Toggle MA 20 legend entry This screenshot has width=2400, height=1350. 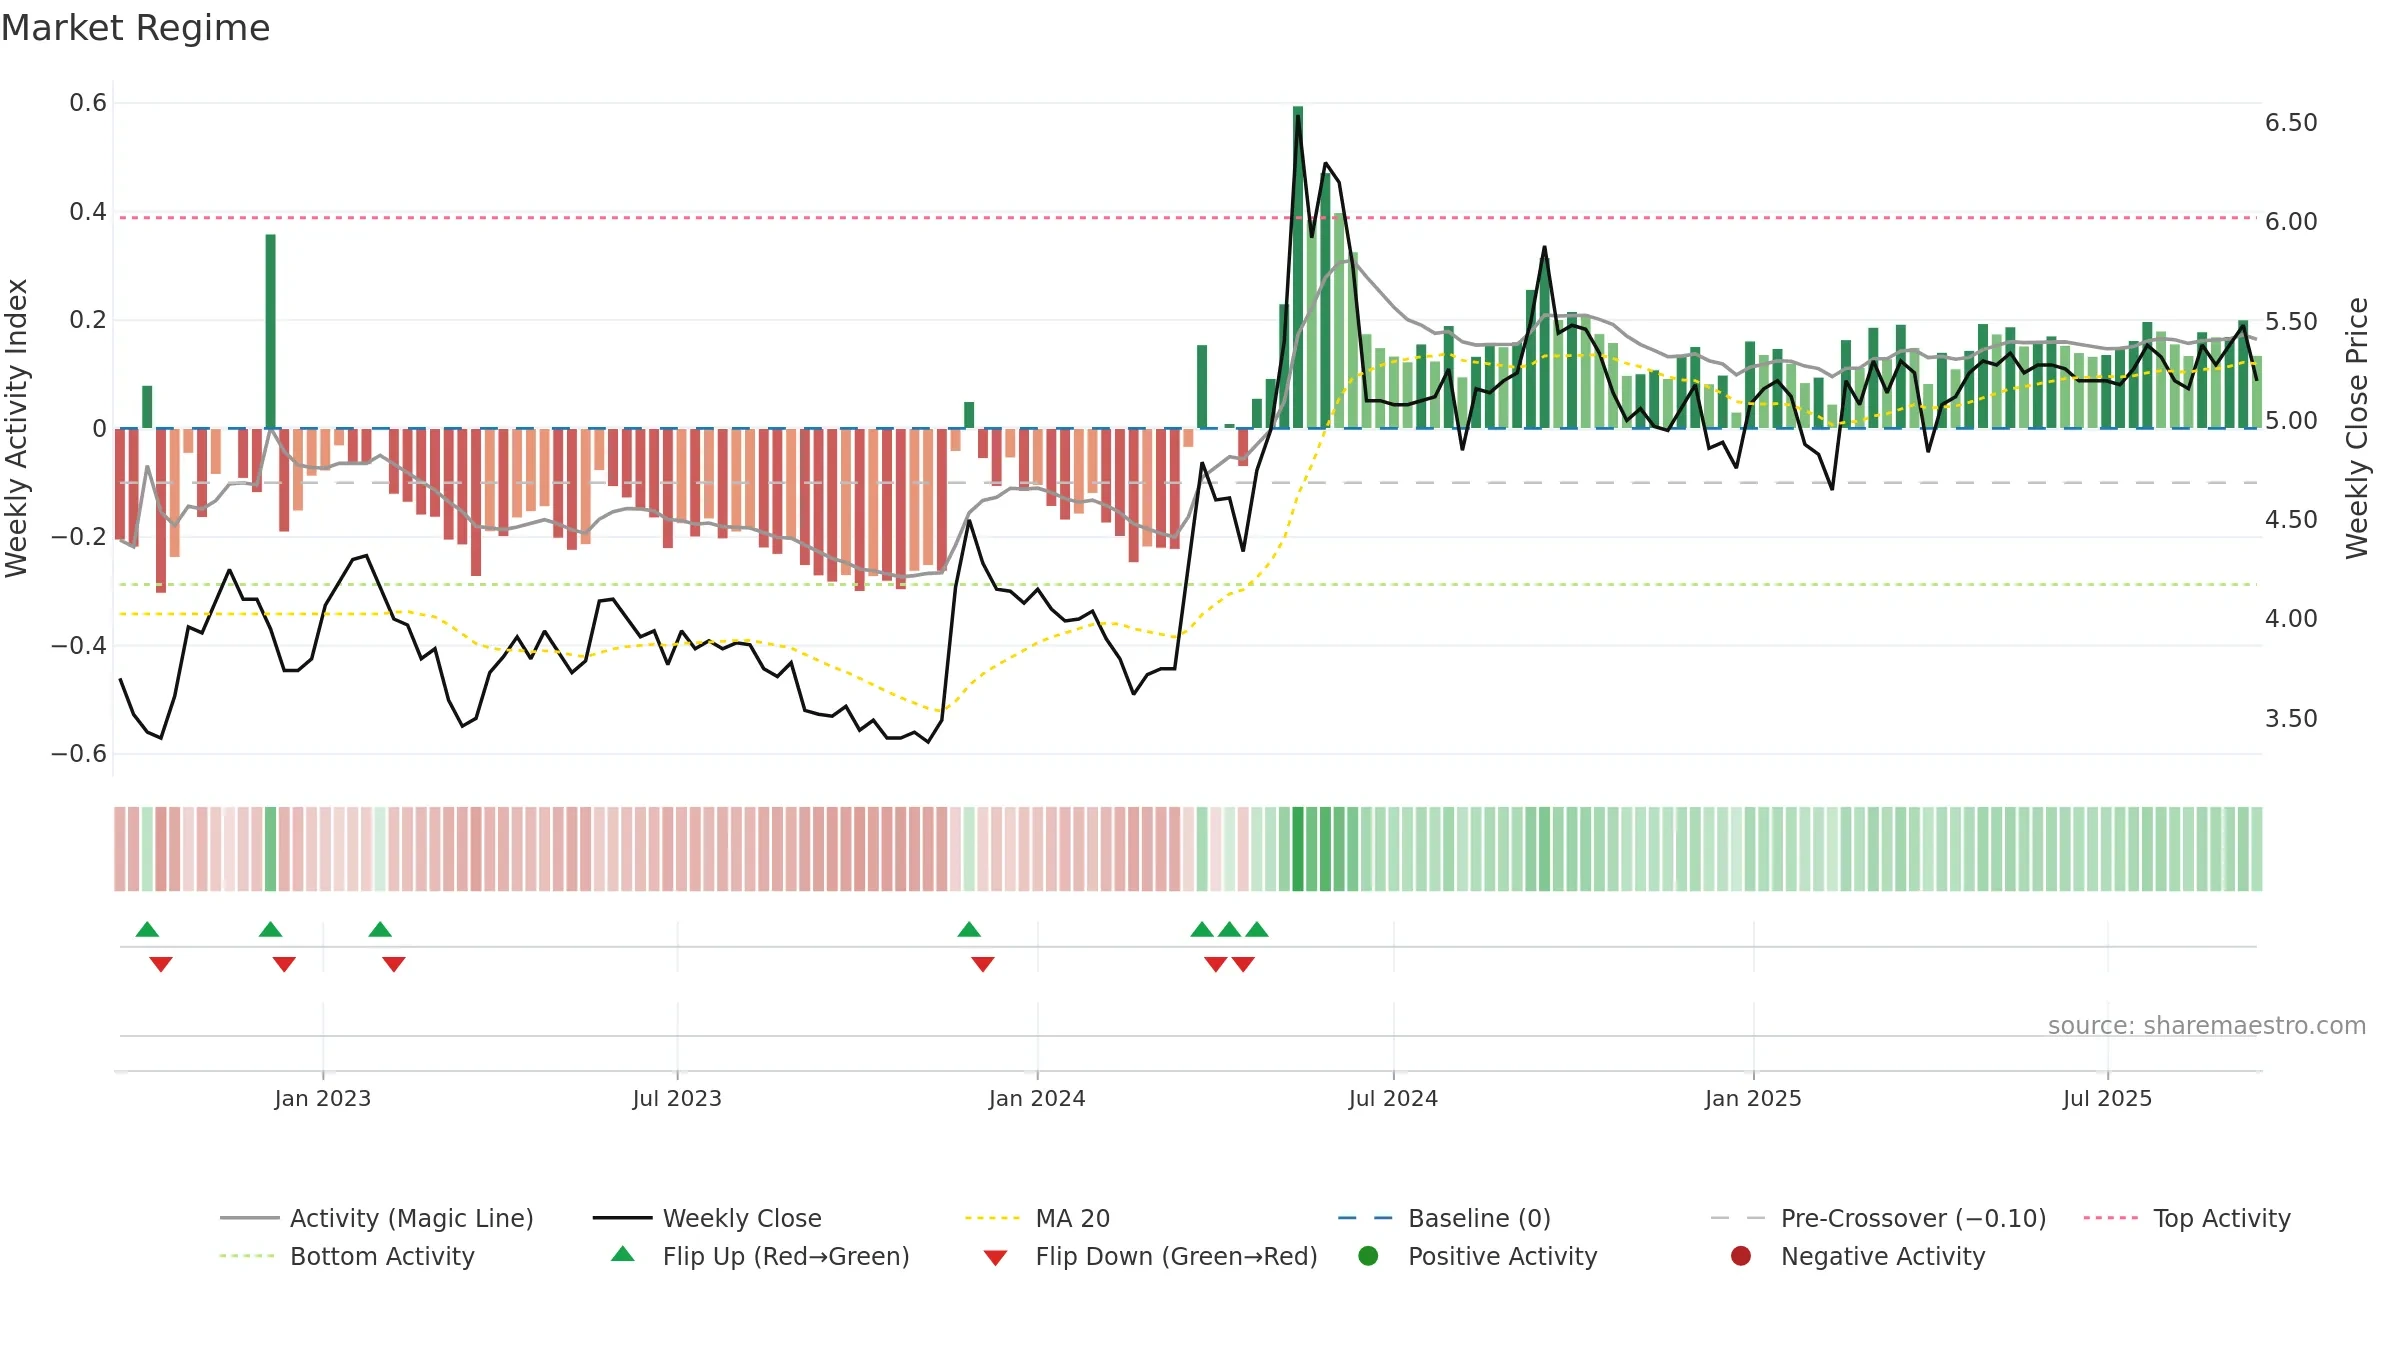click(x=1037, y=1218)
